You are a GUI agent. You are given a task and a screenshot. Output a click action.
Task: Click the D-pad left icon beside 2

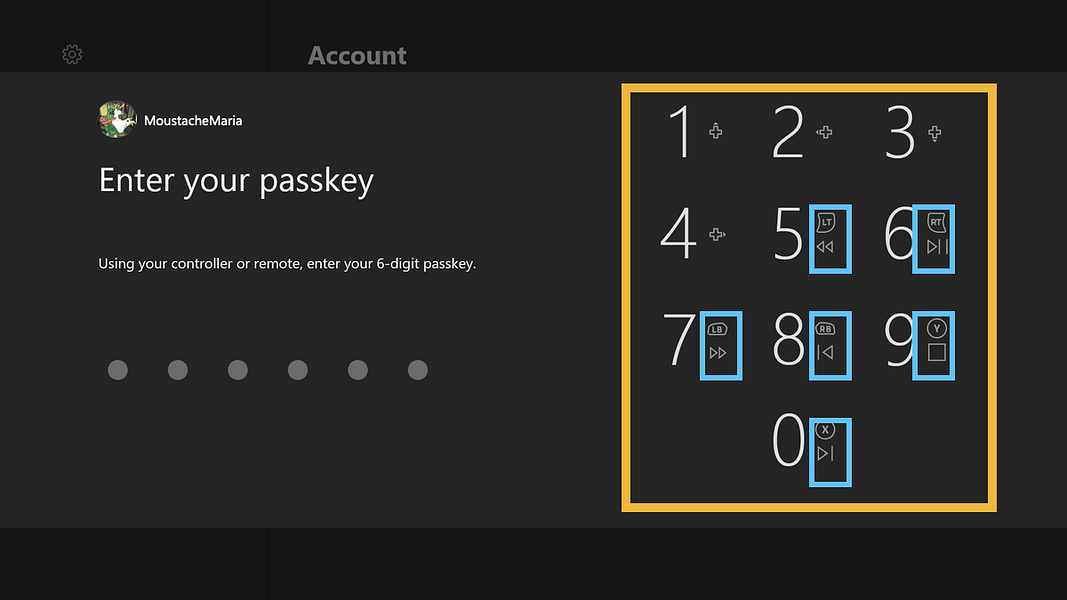pos(824,132)
